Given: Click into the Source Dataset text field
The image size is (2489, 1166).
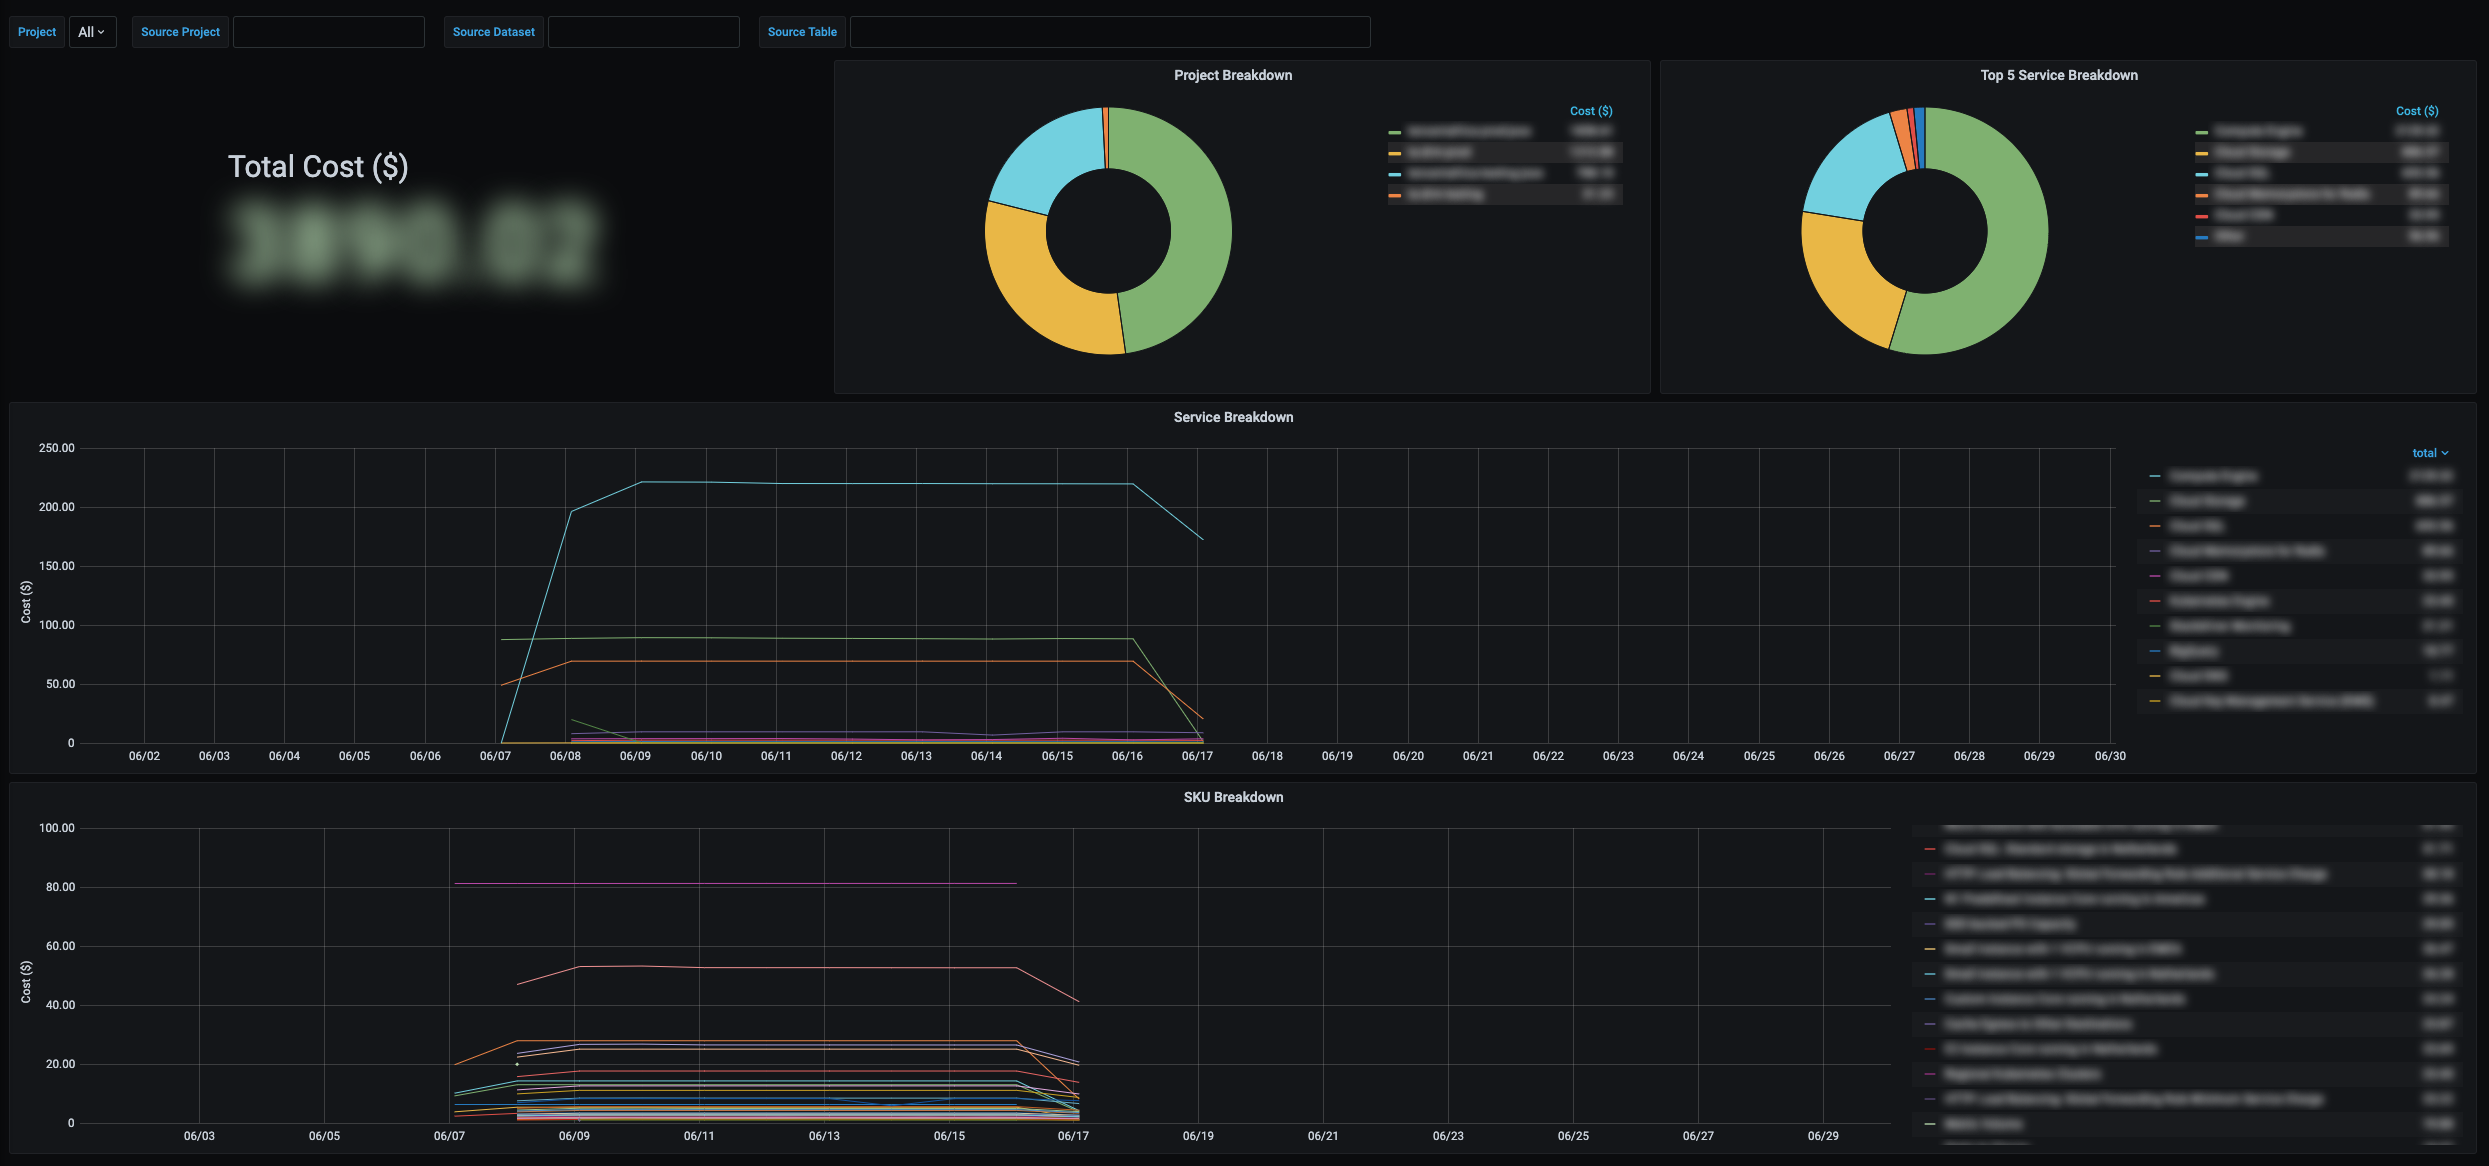Looking at the screenshot, I should (x=643, y=32).
